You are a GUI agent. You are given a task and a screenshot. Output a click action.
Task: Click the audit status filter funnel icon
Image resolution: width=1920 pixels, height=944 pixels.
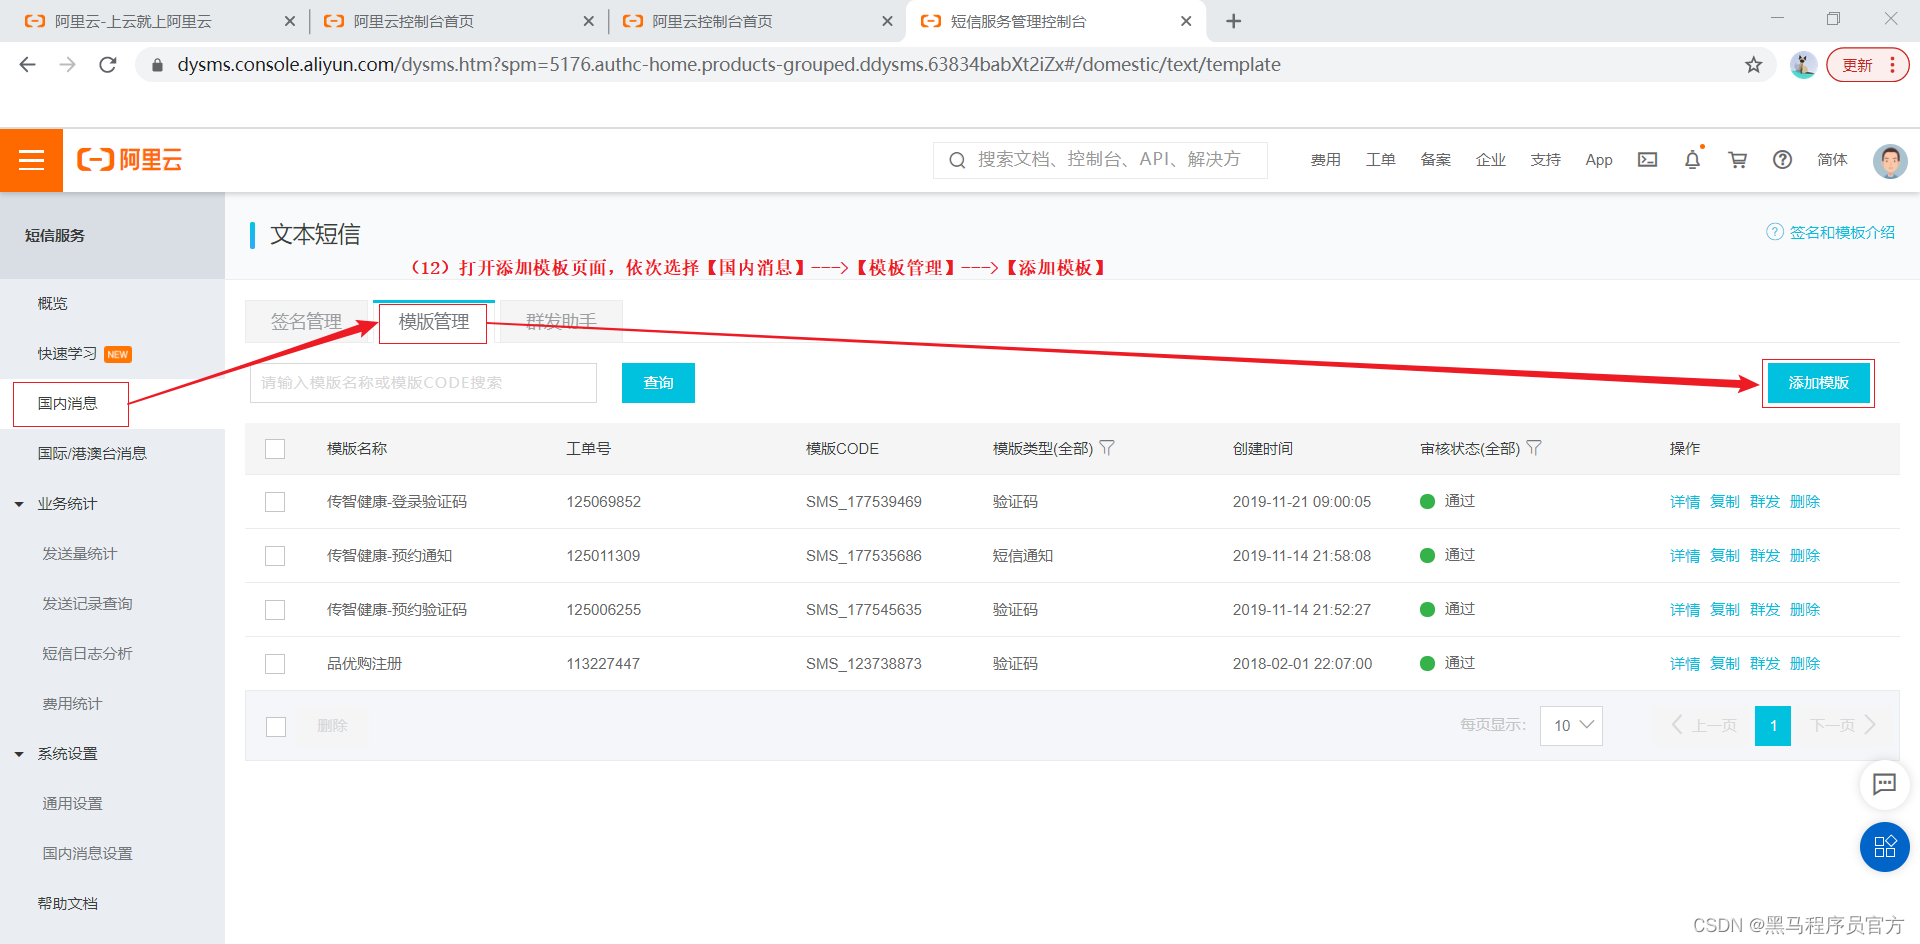[x=1534, y=448]
